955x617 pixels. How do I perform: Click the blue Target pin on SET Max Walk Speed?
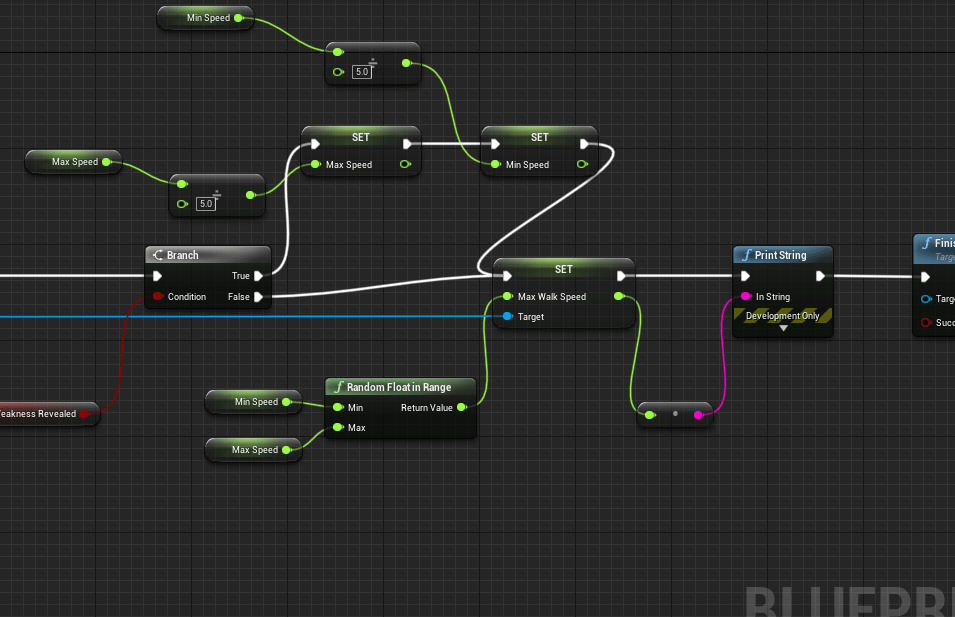point(508,317)
